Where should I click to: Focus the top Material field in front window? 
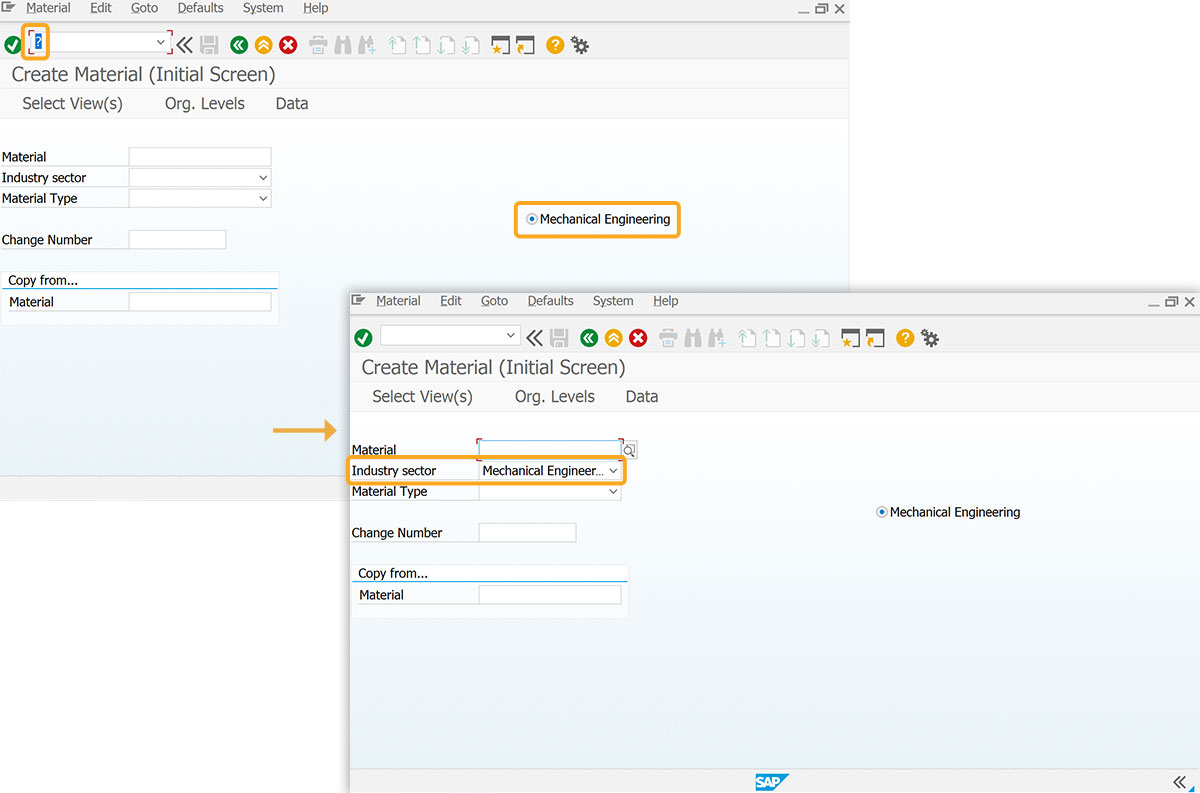550,450
